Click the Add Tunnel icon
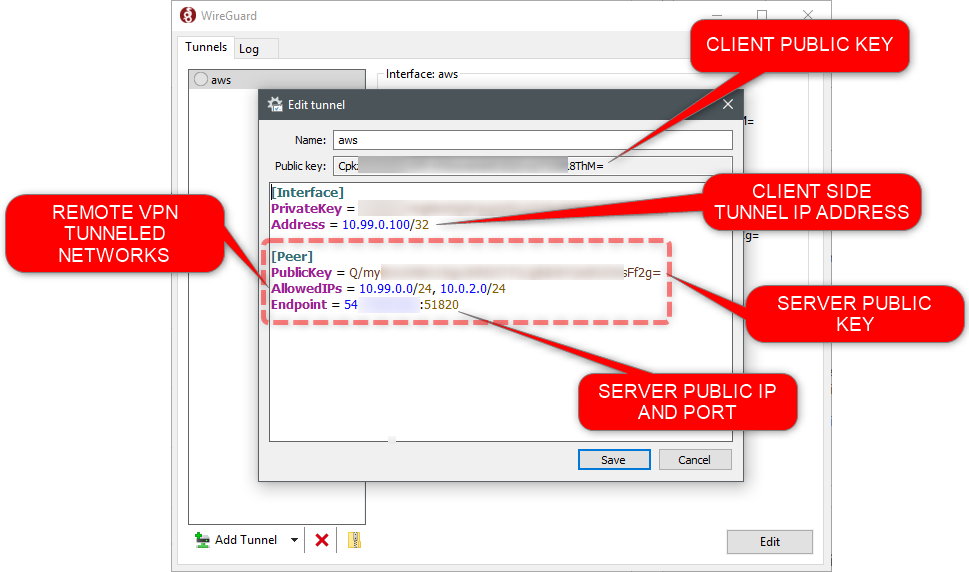This screenshot has height=572, width=969. pyautogui.click(x=202, y=540)
